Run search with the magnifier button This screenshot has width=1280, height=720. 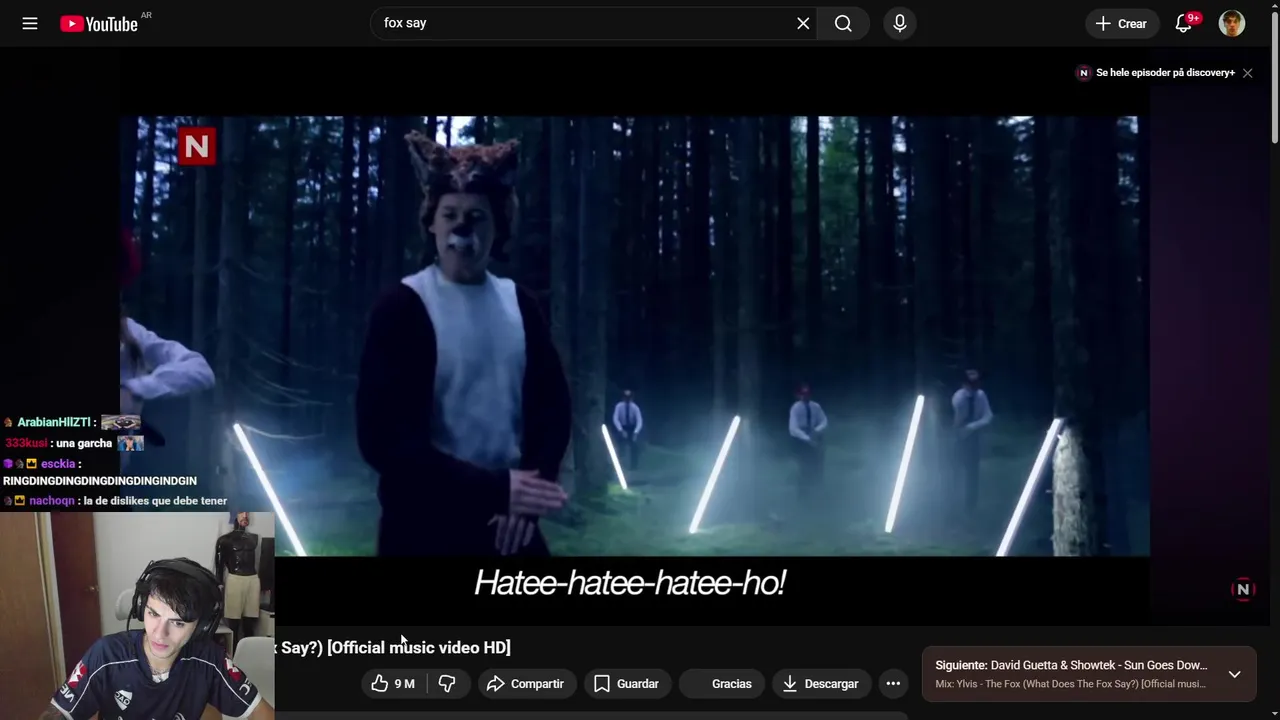click(843, 23)
